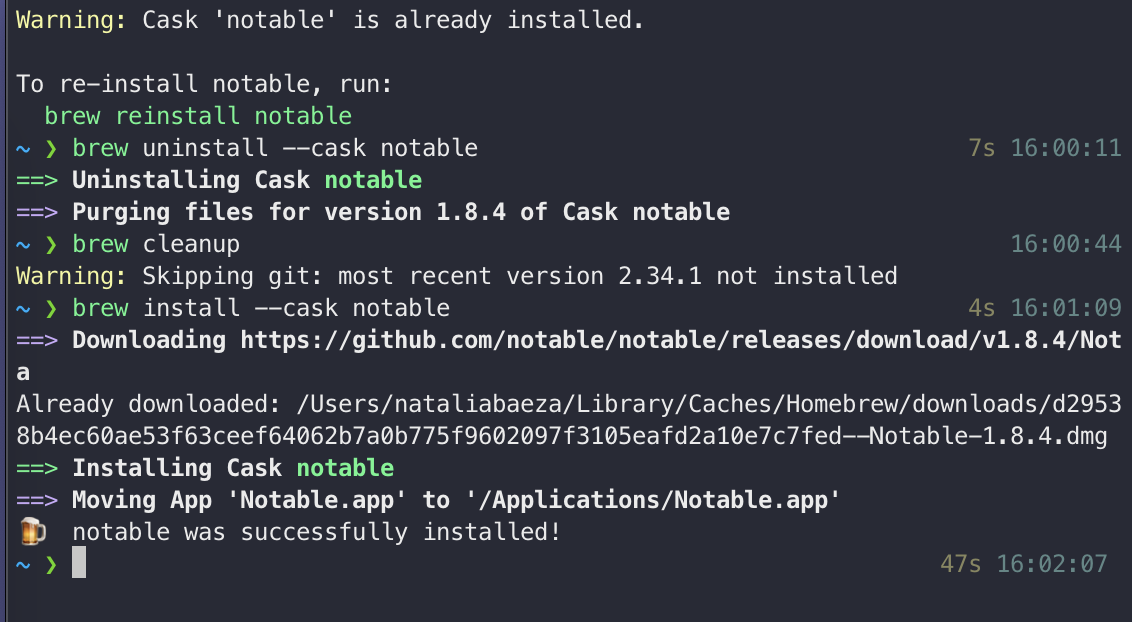Click the timestamp 16:00:11
The height and width of the screenshot is (622, 1132).
(1066, 148)
